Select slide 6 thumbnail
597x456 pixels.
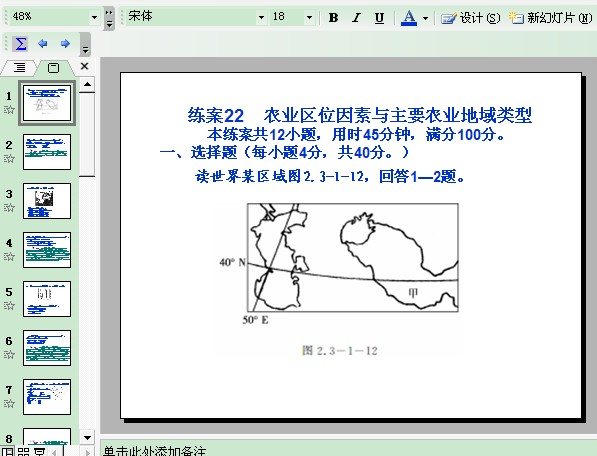coord(47,348)
